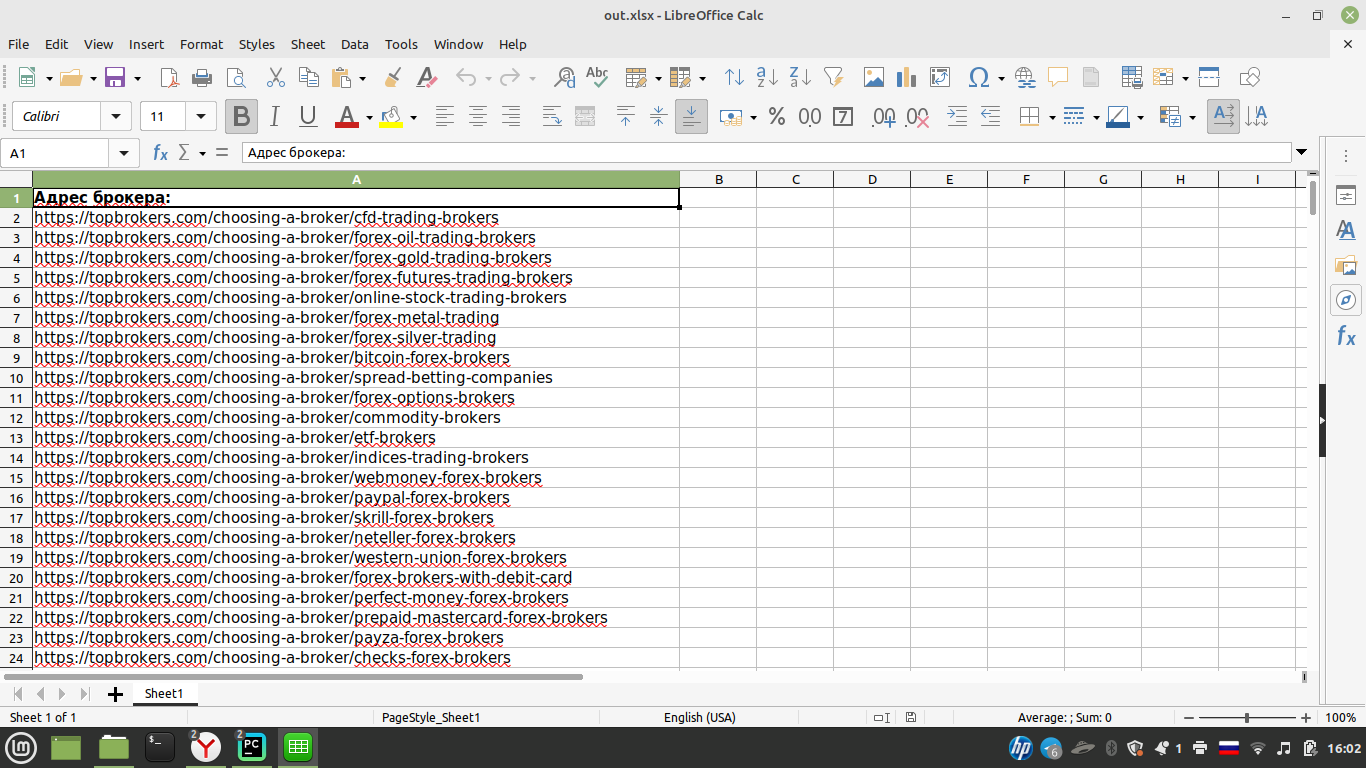Open the sidebar Properties panel
This screenshot has height=768, width=1366.
click(x=1346, y=195)
